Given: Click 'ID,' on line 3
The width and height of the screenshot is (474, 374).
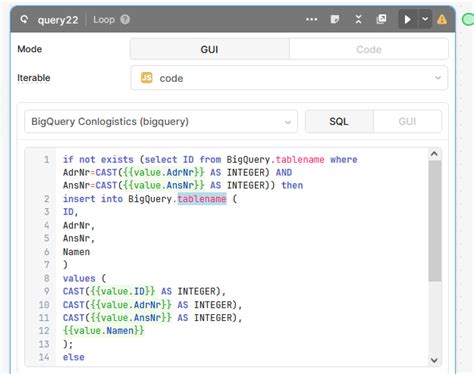Looking at the screenshot, I should [70, 212].
